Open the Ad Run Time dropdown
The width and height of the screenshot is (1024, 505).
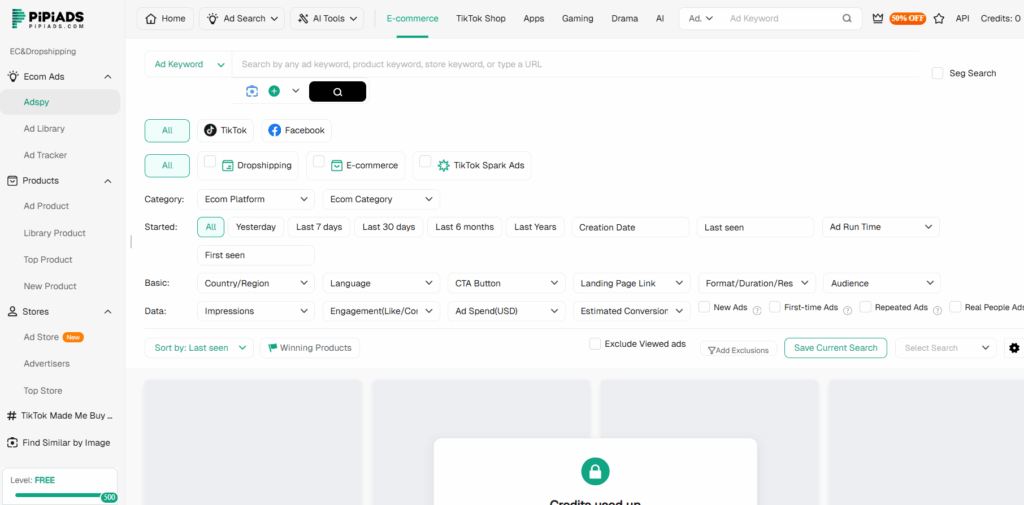coord(881,227)
